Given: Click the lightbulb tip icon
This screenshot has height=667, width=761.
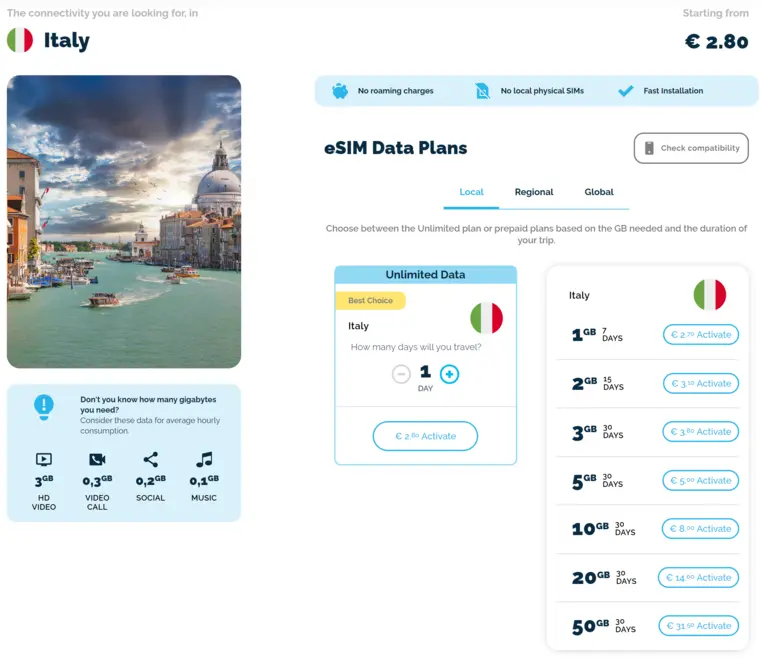Looking at the screenshot, I should click(x=44, y=407).
